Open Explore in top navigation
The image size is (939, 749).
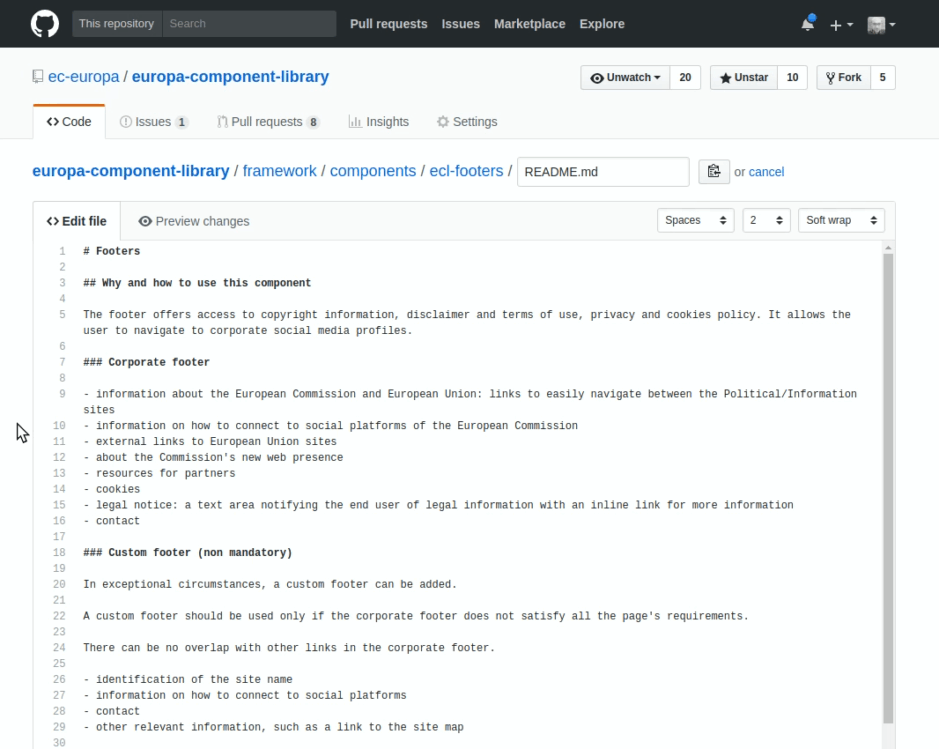coord(602,24)
